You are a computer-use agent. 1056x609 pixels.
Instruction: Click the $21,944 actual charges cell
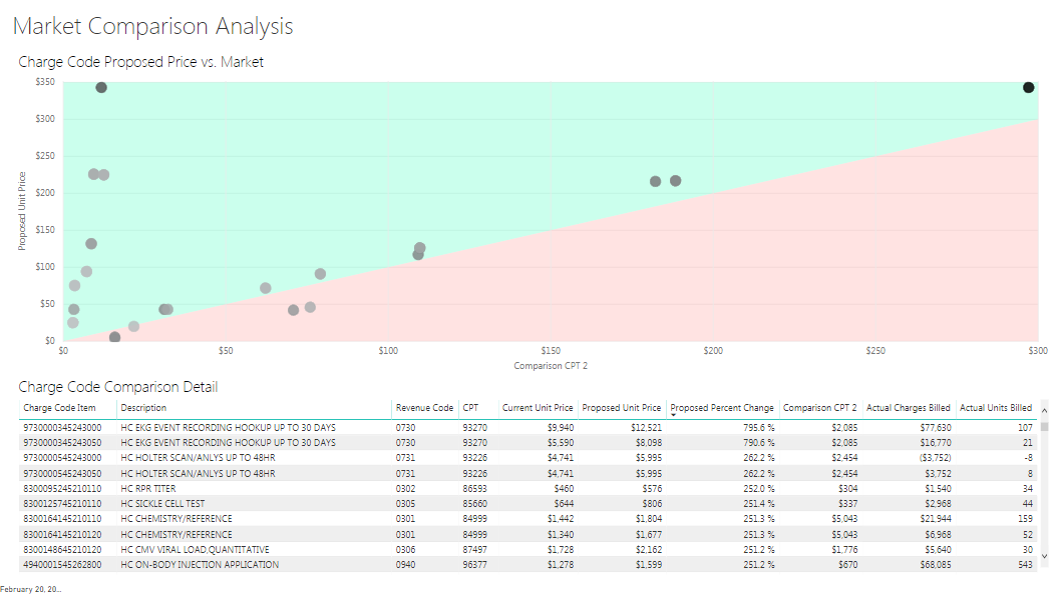[x=935, y=519]
